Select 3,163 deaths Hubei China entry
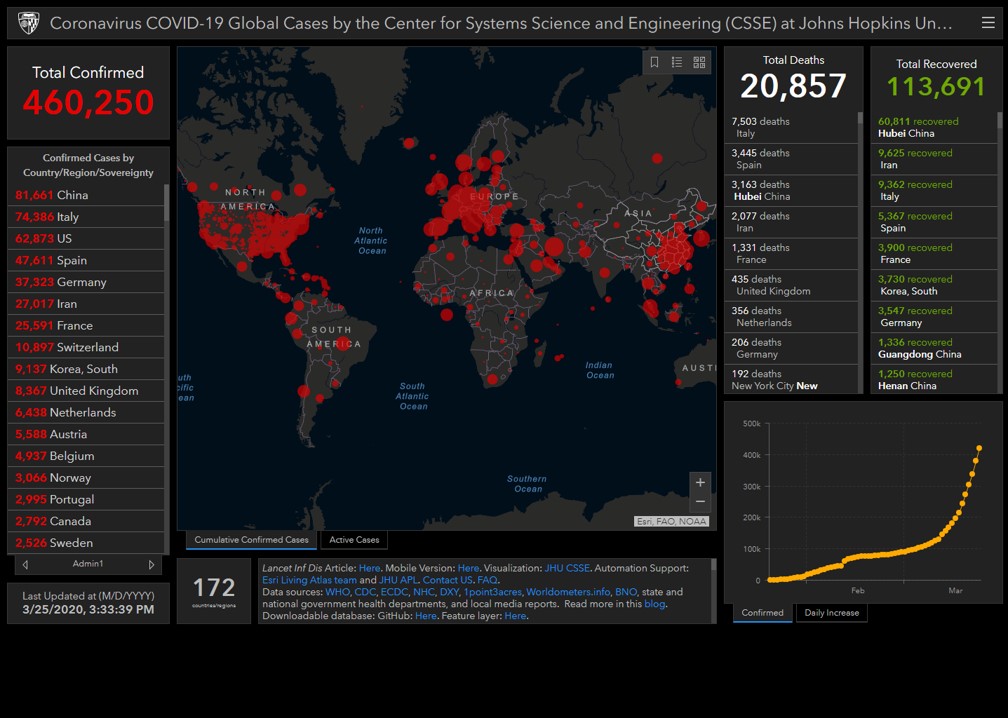Screen dimensions: 1008x718 [791, 190]
